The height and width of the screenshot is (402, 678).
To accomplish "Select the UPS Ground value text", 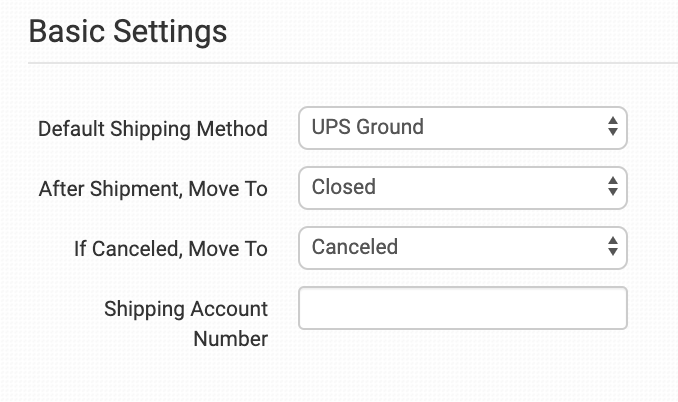I will pyautogui.click(x=367, y=128).
